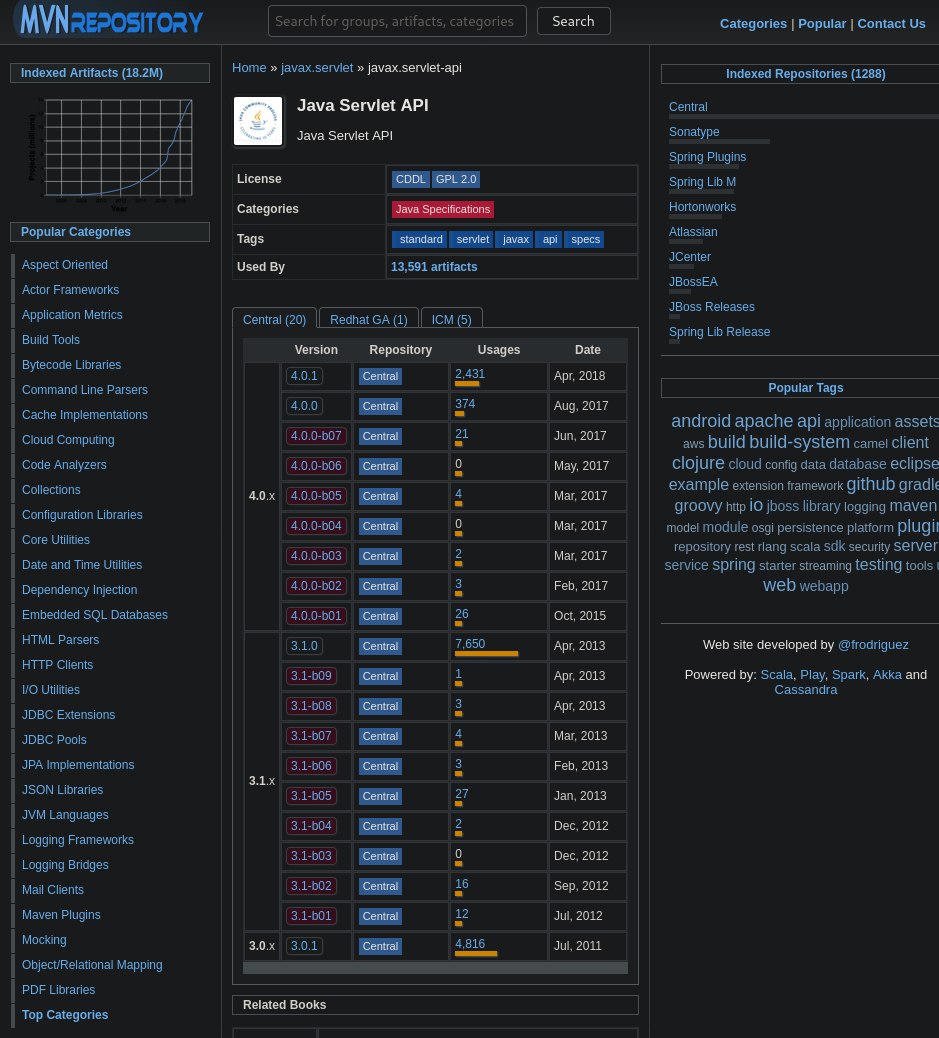Open the Central indexed repository
This screenshot has height=1038, width=939.
(688, 107)
